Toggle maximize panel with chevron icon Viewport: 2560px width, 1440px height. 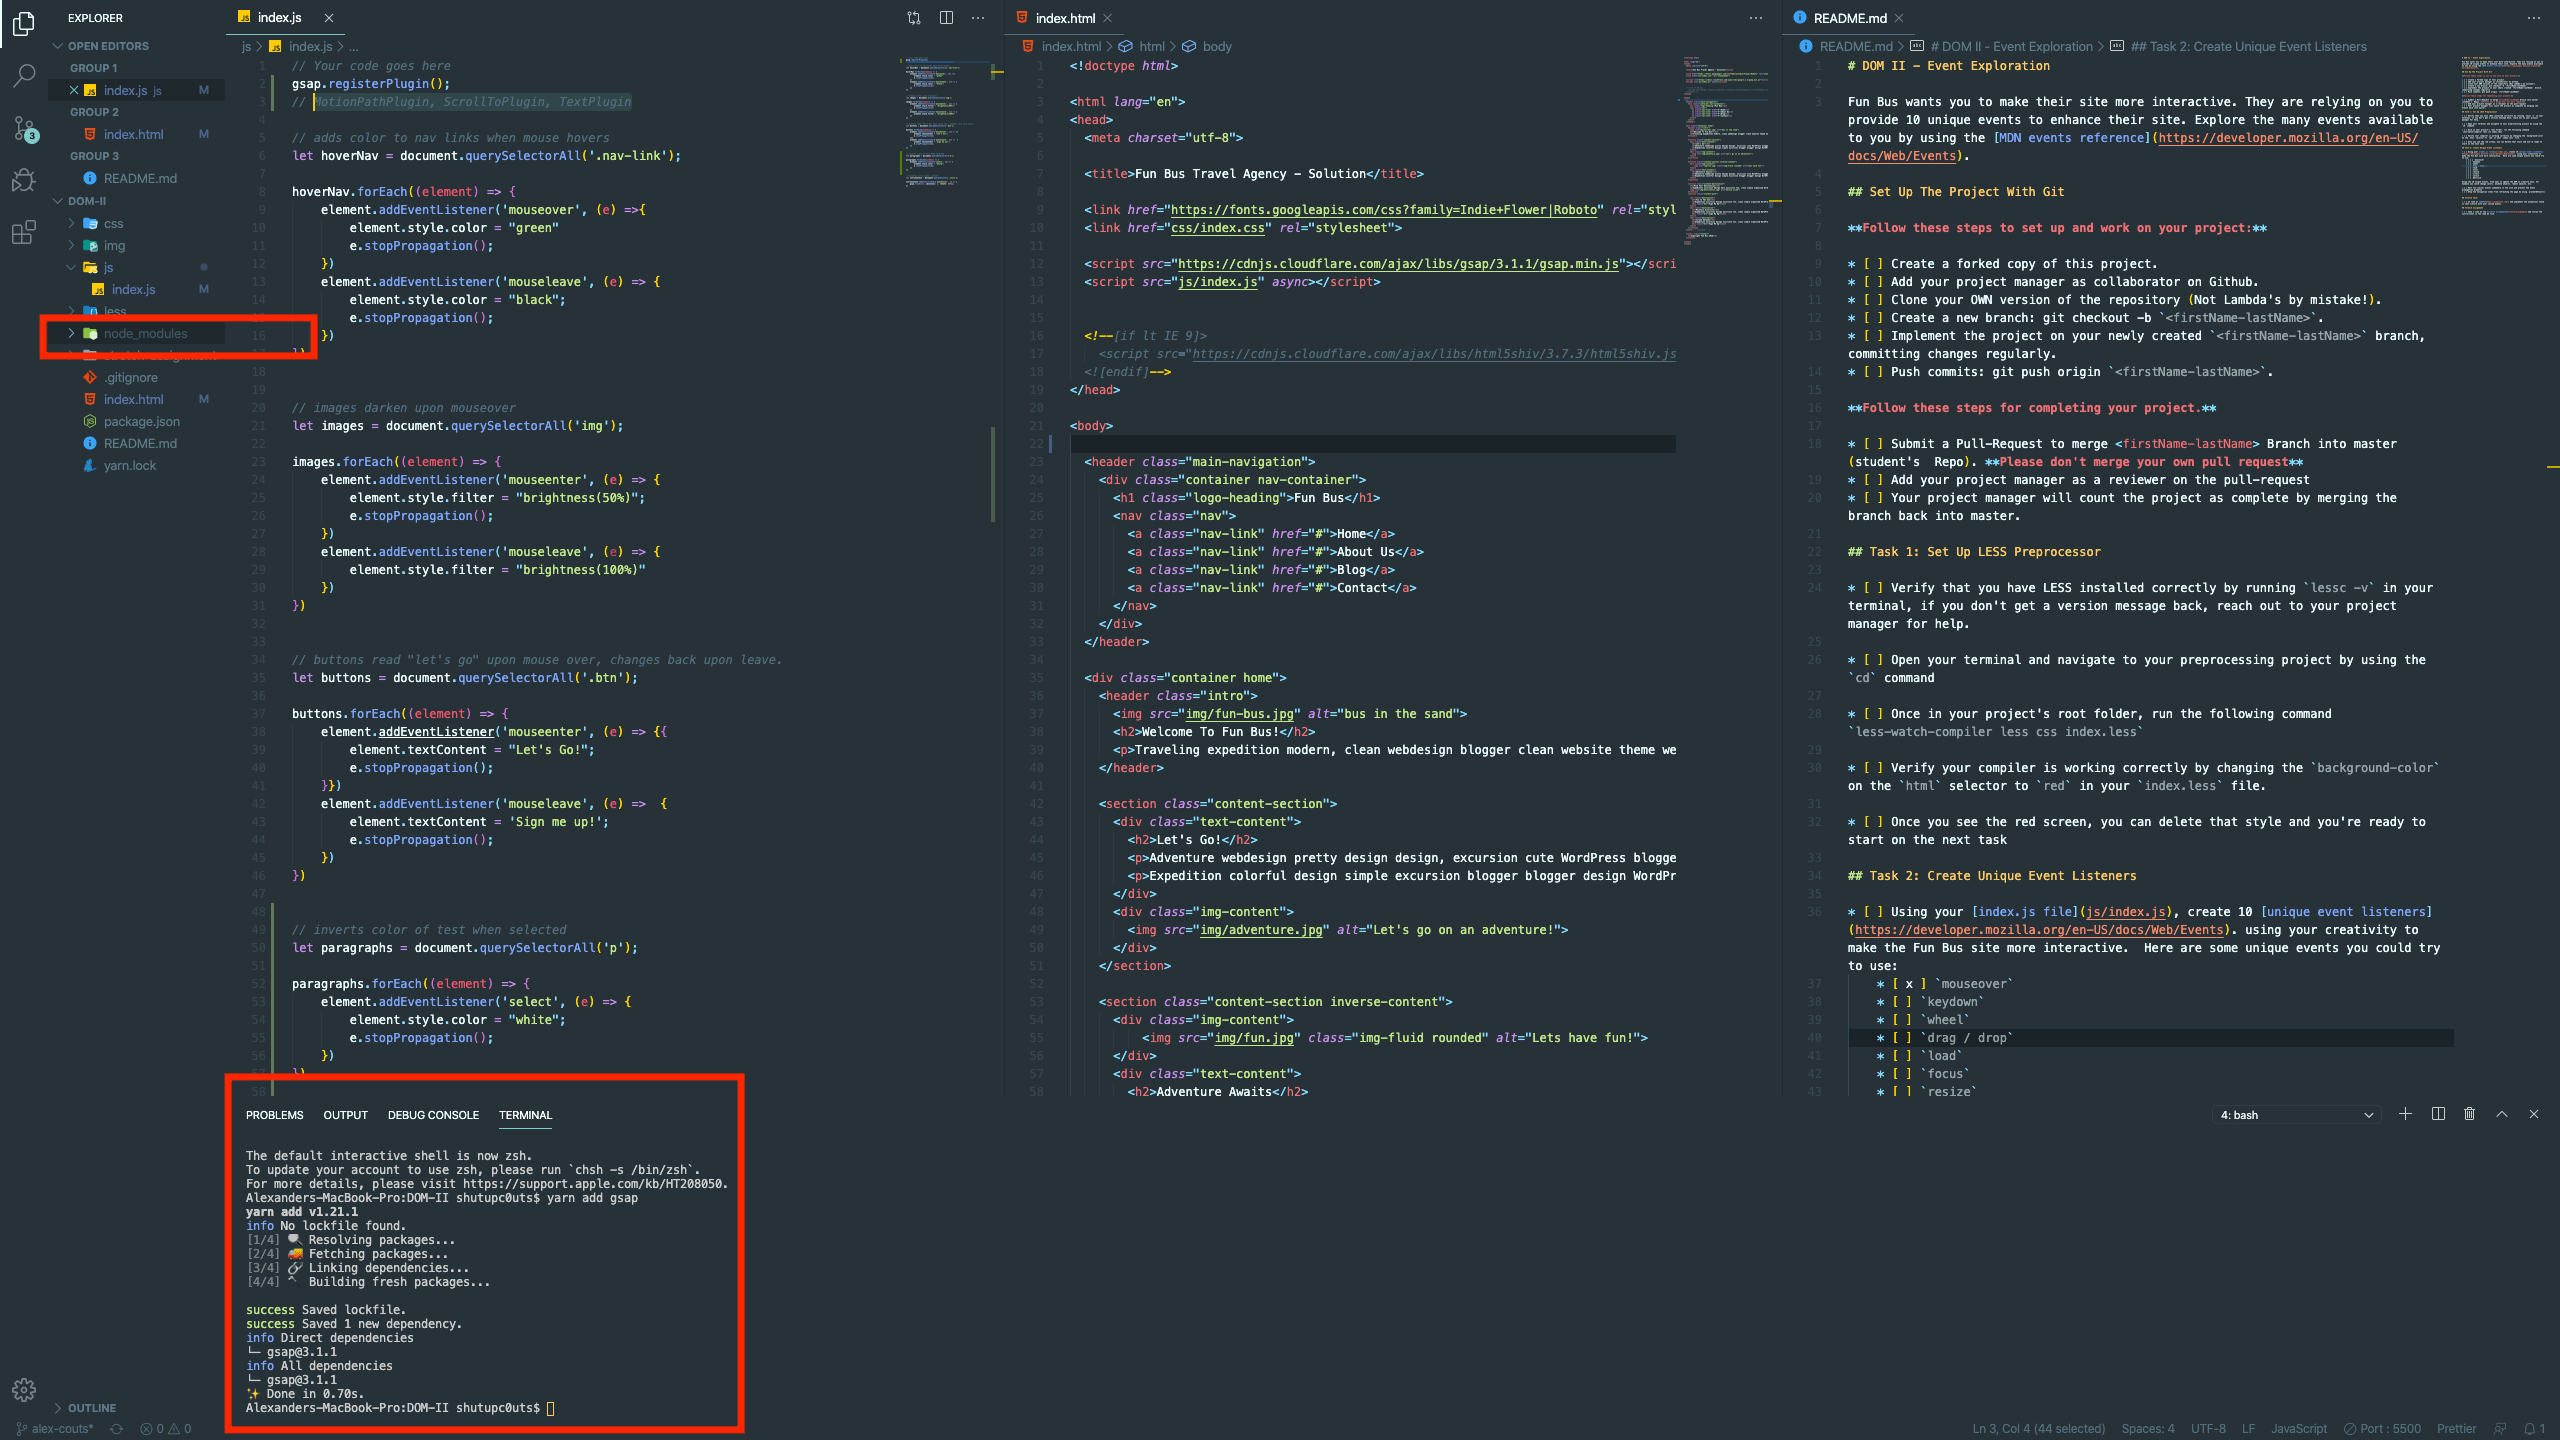click(2501, 1114)
